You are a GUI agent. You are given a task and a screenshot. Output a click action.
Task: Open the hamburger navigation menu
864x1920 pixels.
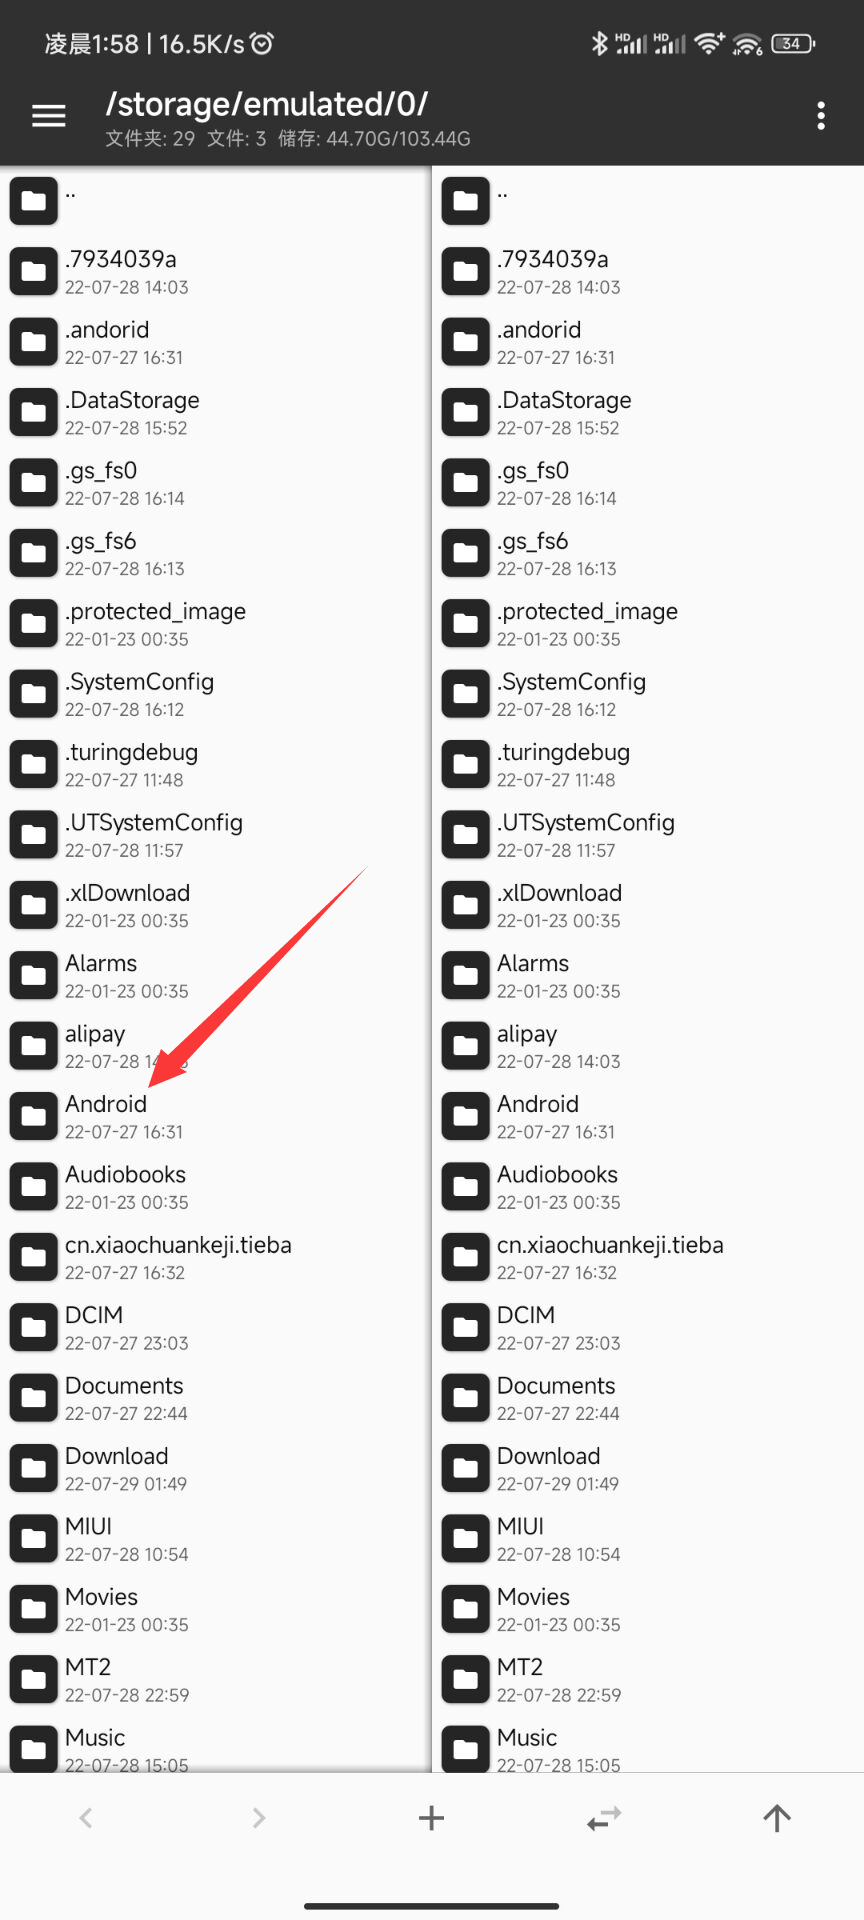tap(48, 116)
